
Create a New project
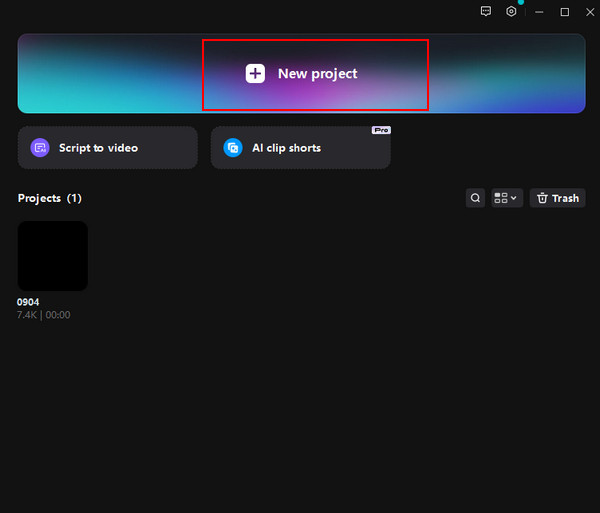click(x=302, y=73)
